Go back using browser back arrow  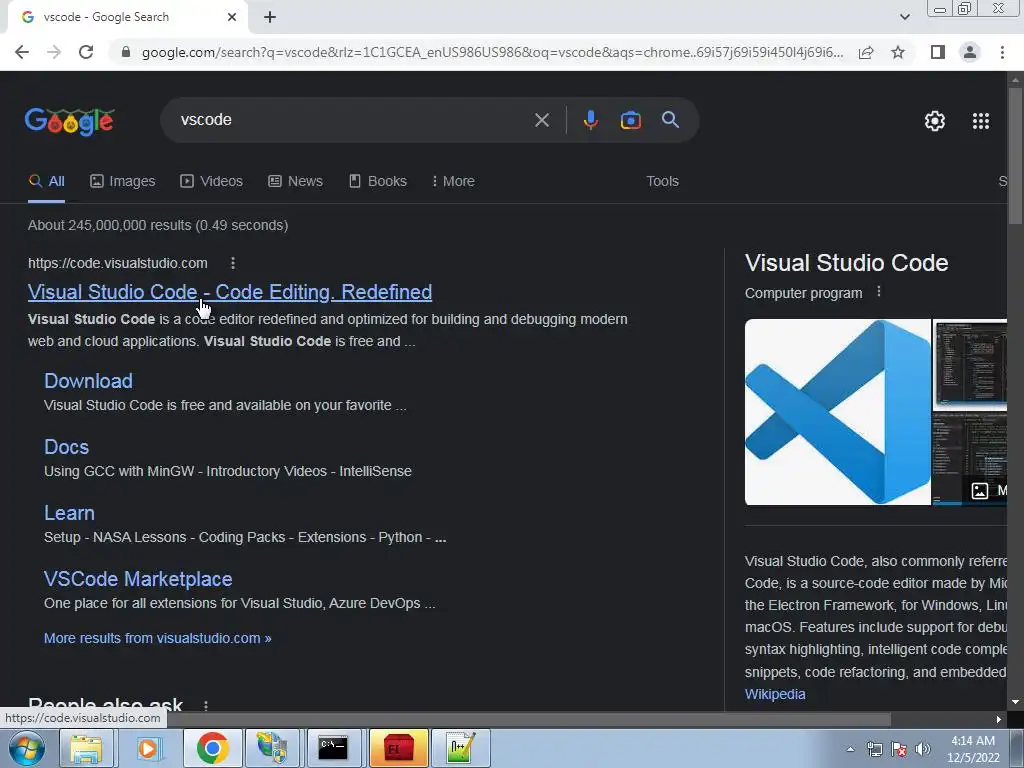(x=22, y=52)
